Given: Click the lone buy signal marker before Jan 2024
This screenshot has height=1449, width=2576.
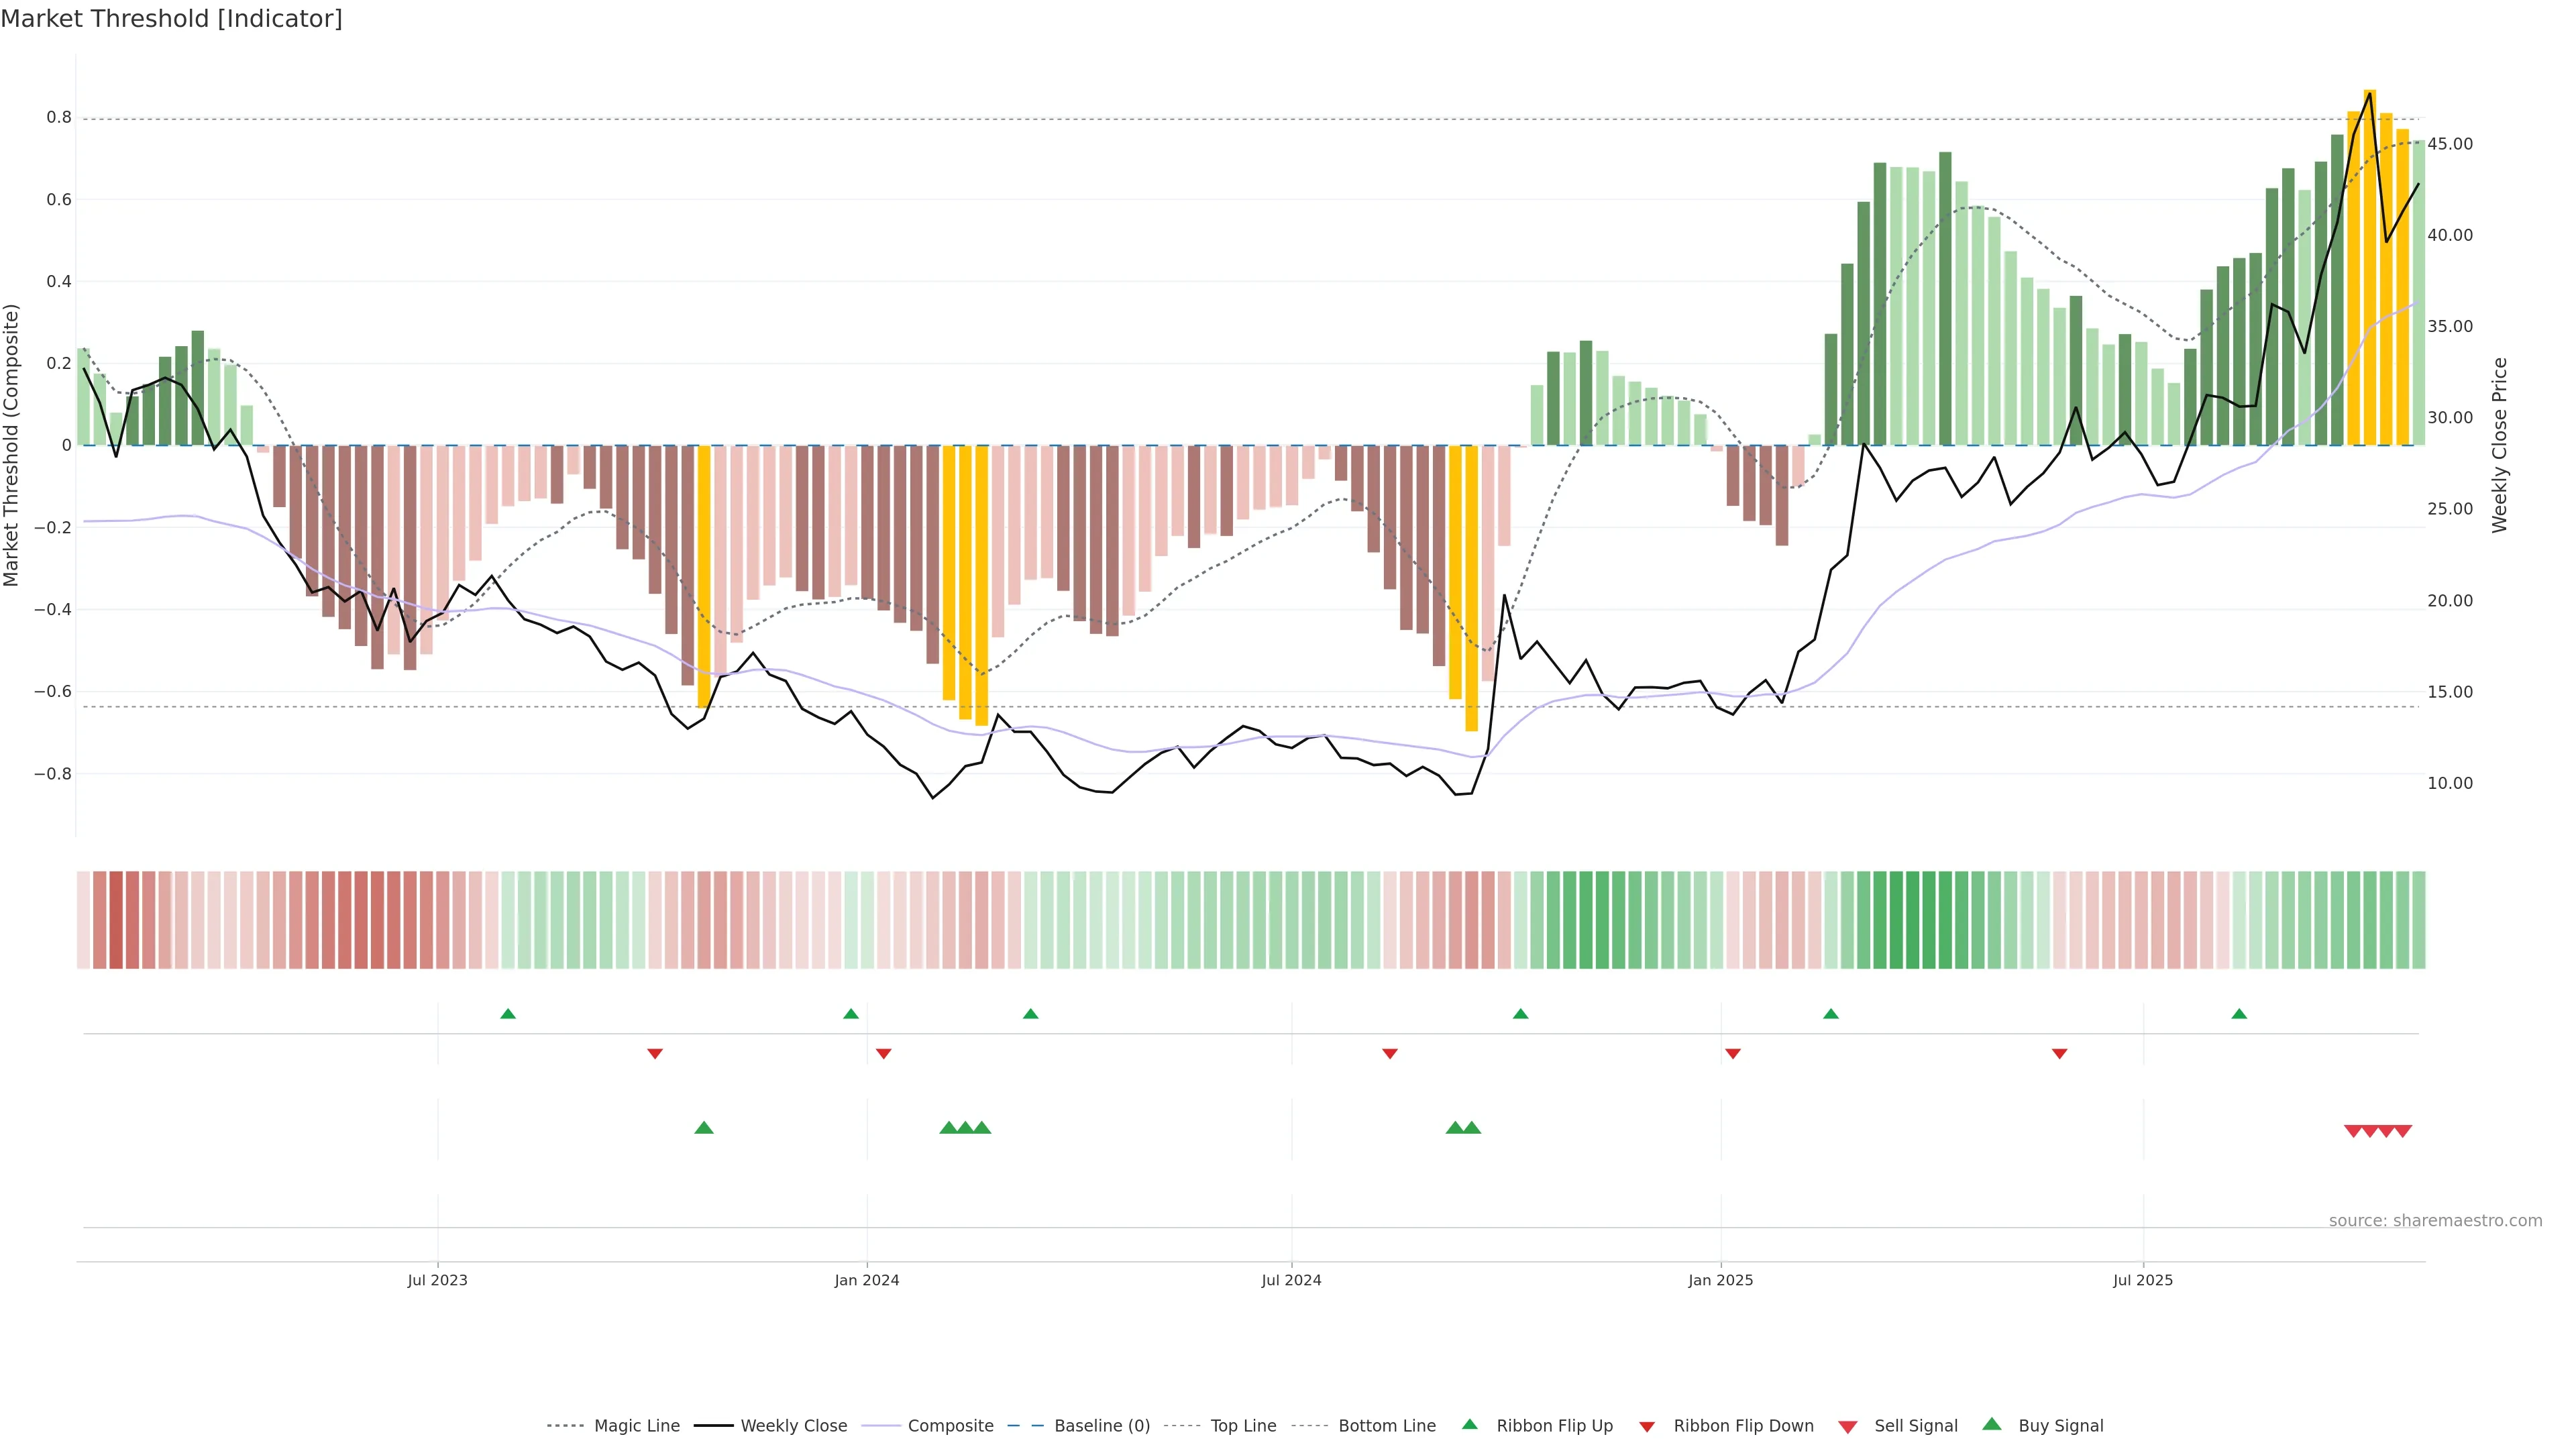Looking at the screenshot, I should coord(704,1128).
